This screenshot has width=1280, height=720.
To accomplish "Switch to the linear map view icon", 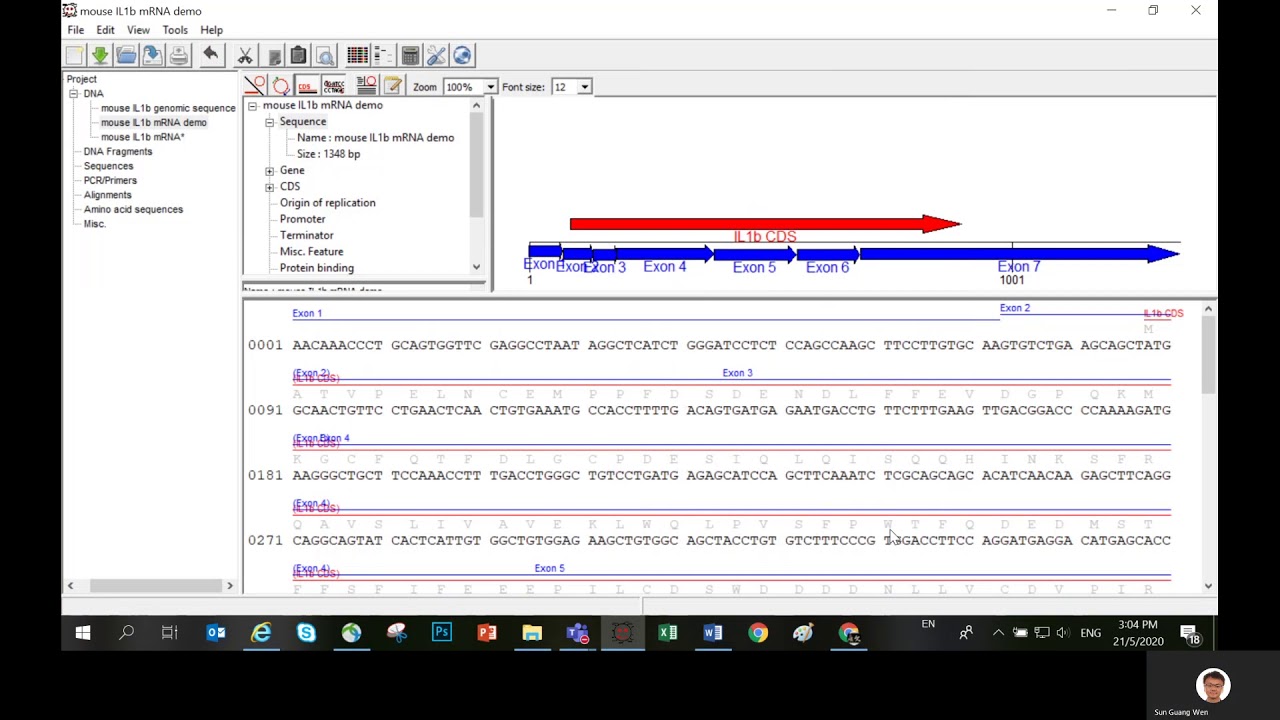I will click(x=255, y=86).
